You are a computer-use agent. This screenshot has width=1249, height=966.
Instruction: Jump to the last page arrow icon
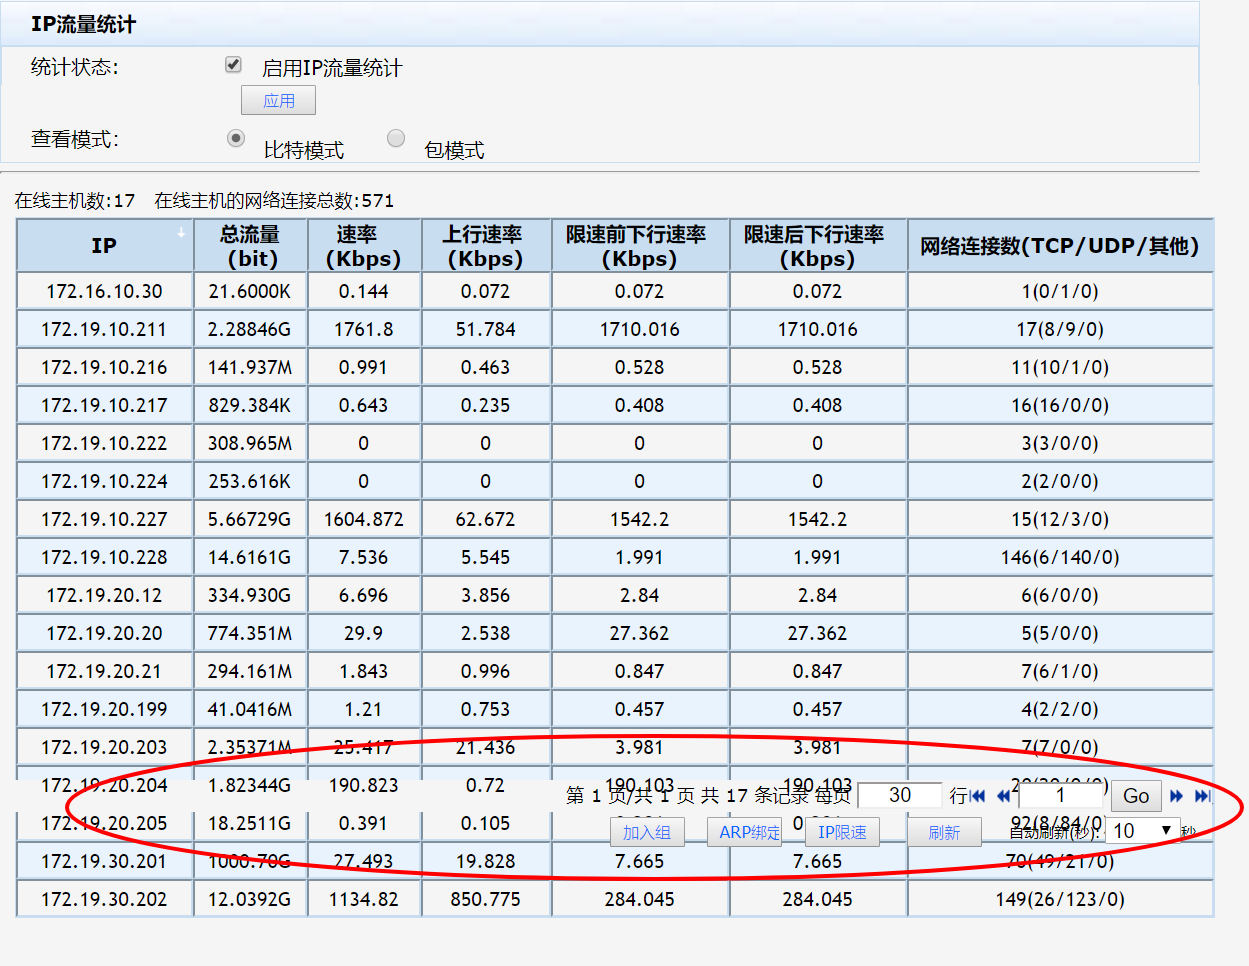pos(1202,796)
